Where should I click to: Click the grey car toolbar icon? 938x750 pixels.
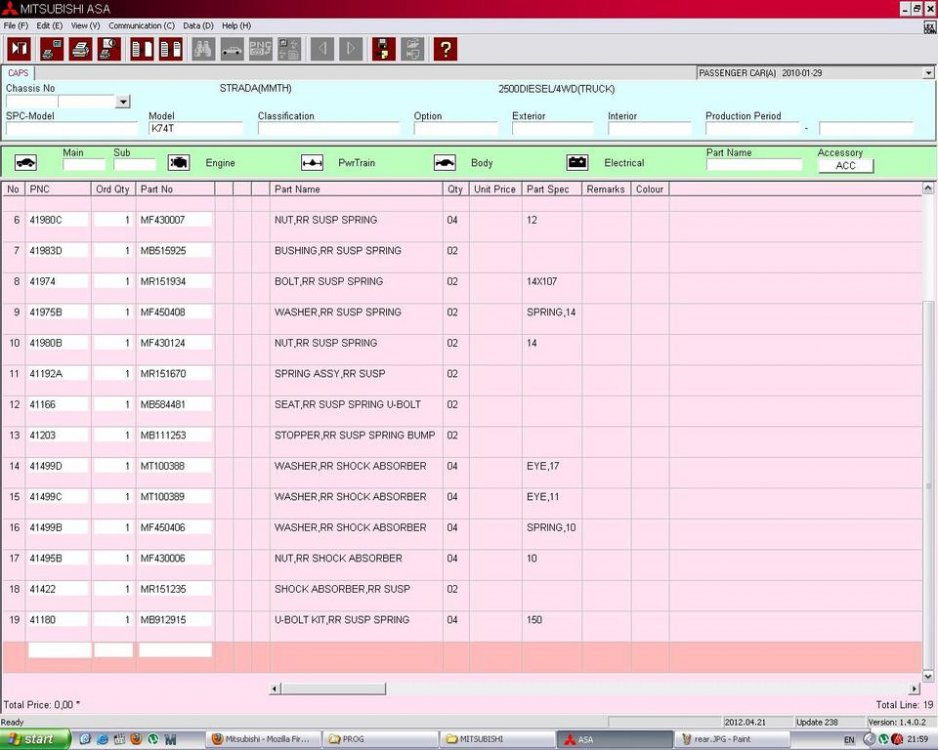click(232, 48)
